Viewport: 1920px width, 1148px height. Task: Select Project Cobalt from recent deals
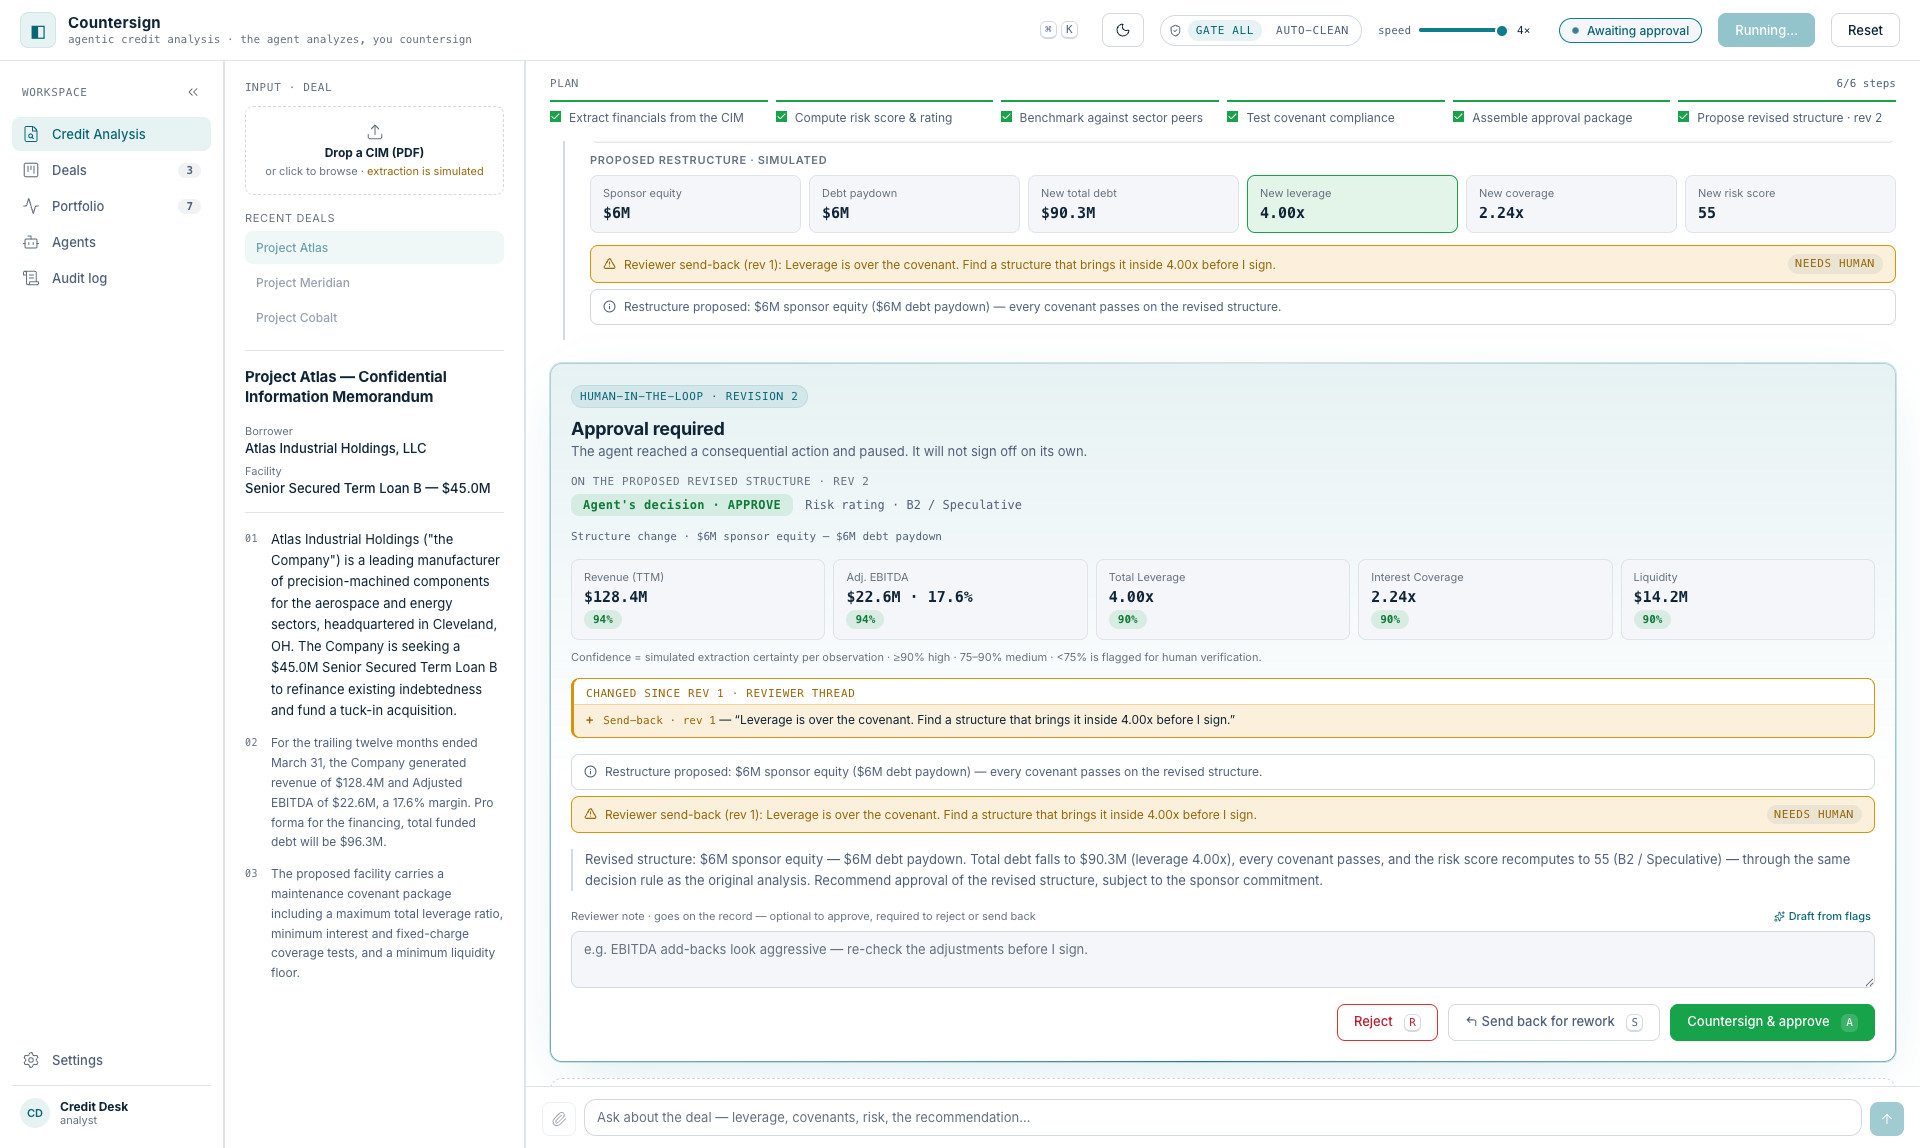[374, 318]
